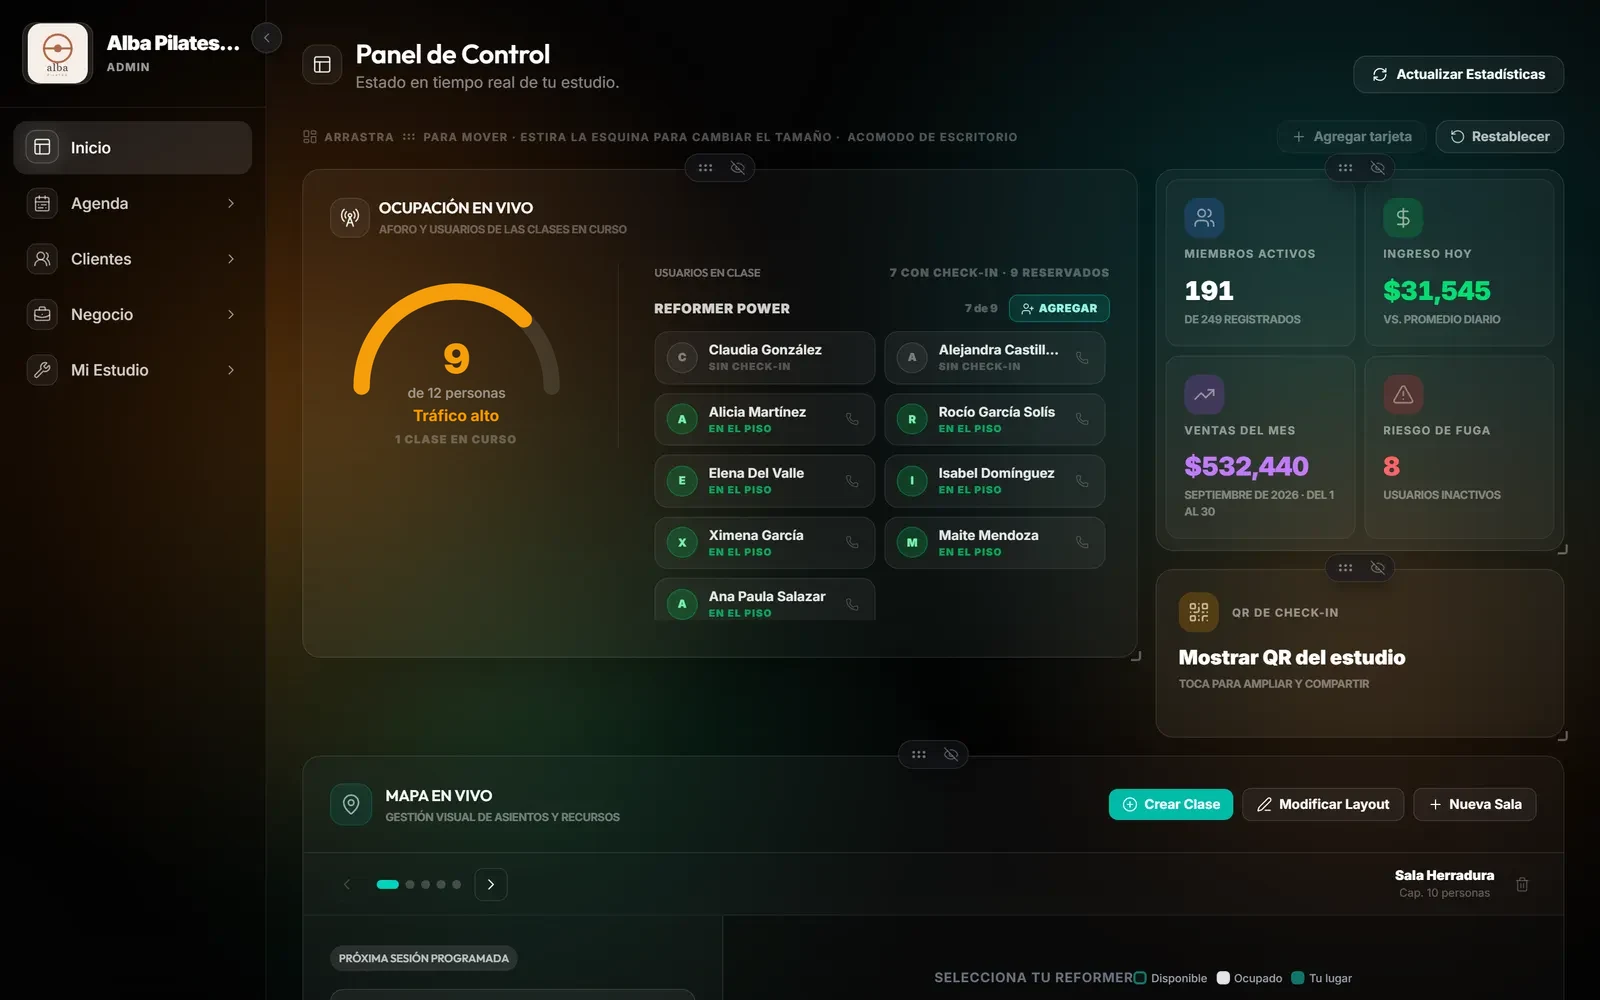Call Ana Paula Salazar via phone icon
The width and height of the screenshot is (1600, 1000).
pyautogui.click(x=852, y=604)
